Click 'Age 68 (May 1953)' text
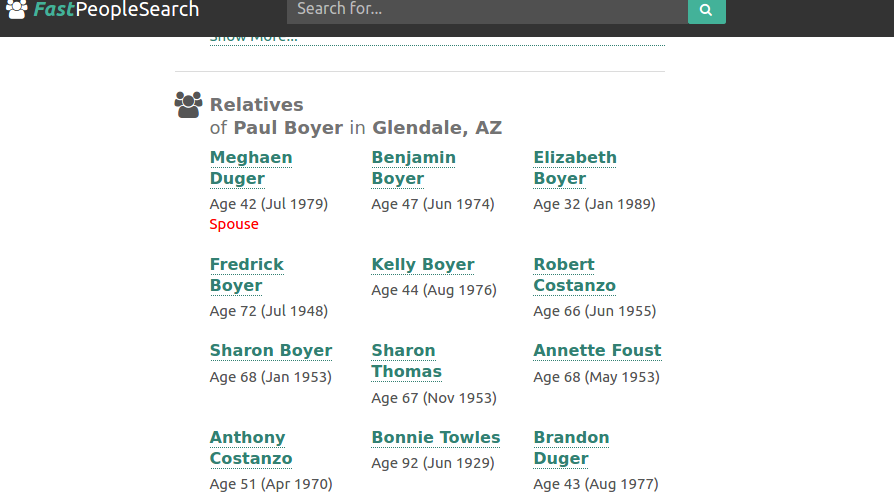The image size is (894, 502). (x=596, y=377)
